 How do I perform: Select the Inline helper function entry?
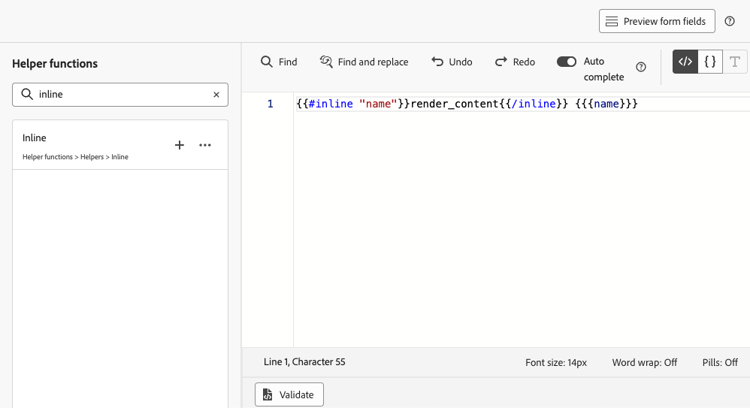[x=120, y=145]
